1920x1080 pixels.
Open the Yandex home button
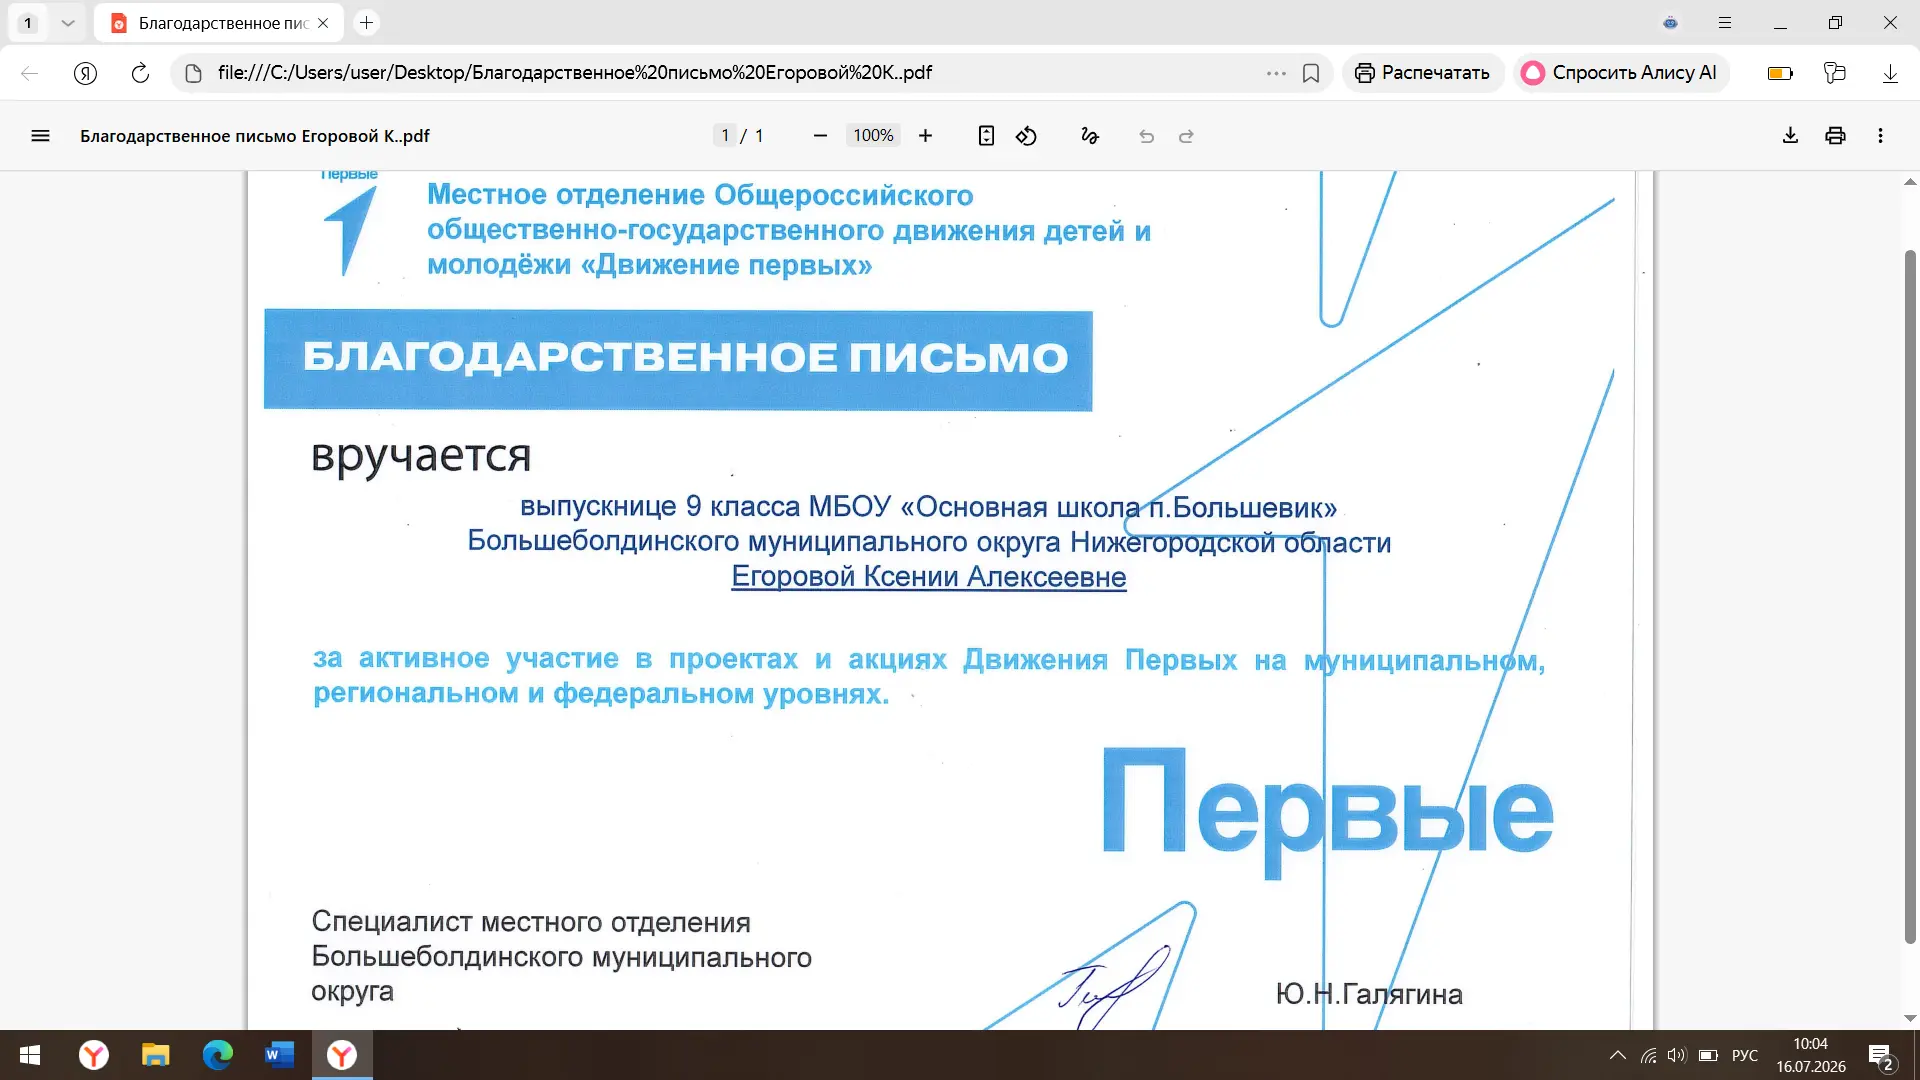pyautogui.click(x=85, y=73)
